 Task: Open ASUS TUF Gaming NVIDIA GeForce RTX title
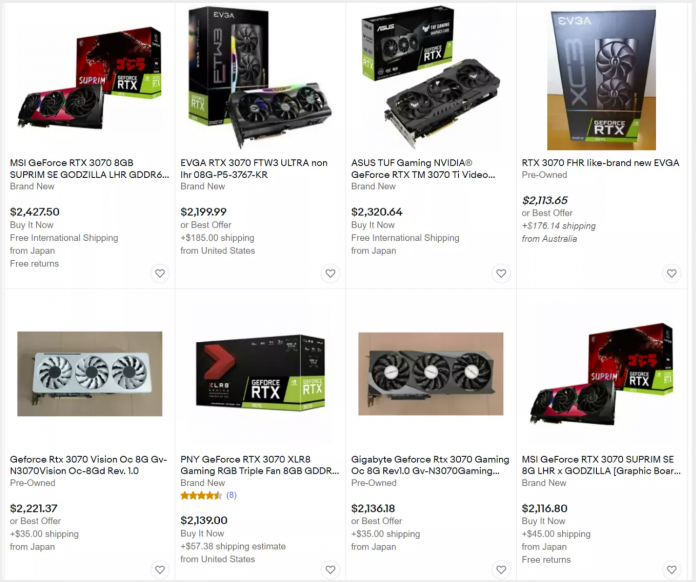tap(423, 169)
